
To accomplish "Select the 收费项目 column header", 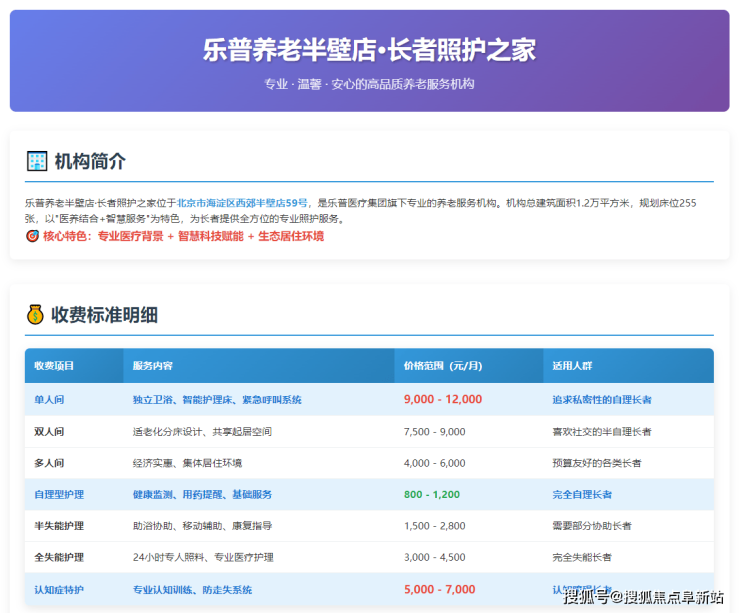I will coord(54,366).
